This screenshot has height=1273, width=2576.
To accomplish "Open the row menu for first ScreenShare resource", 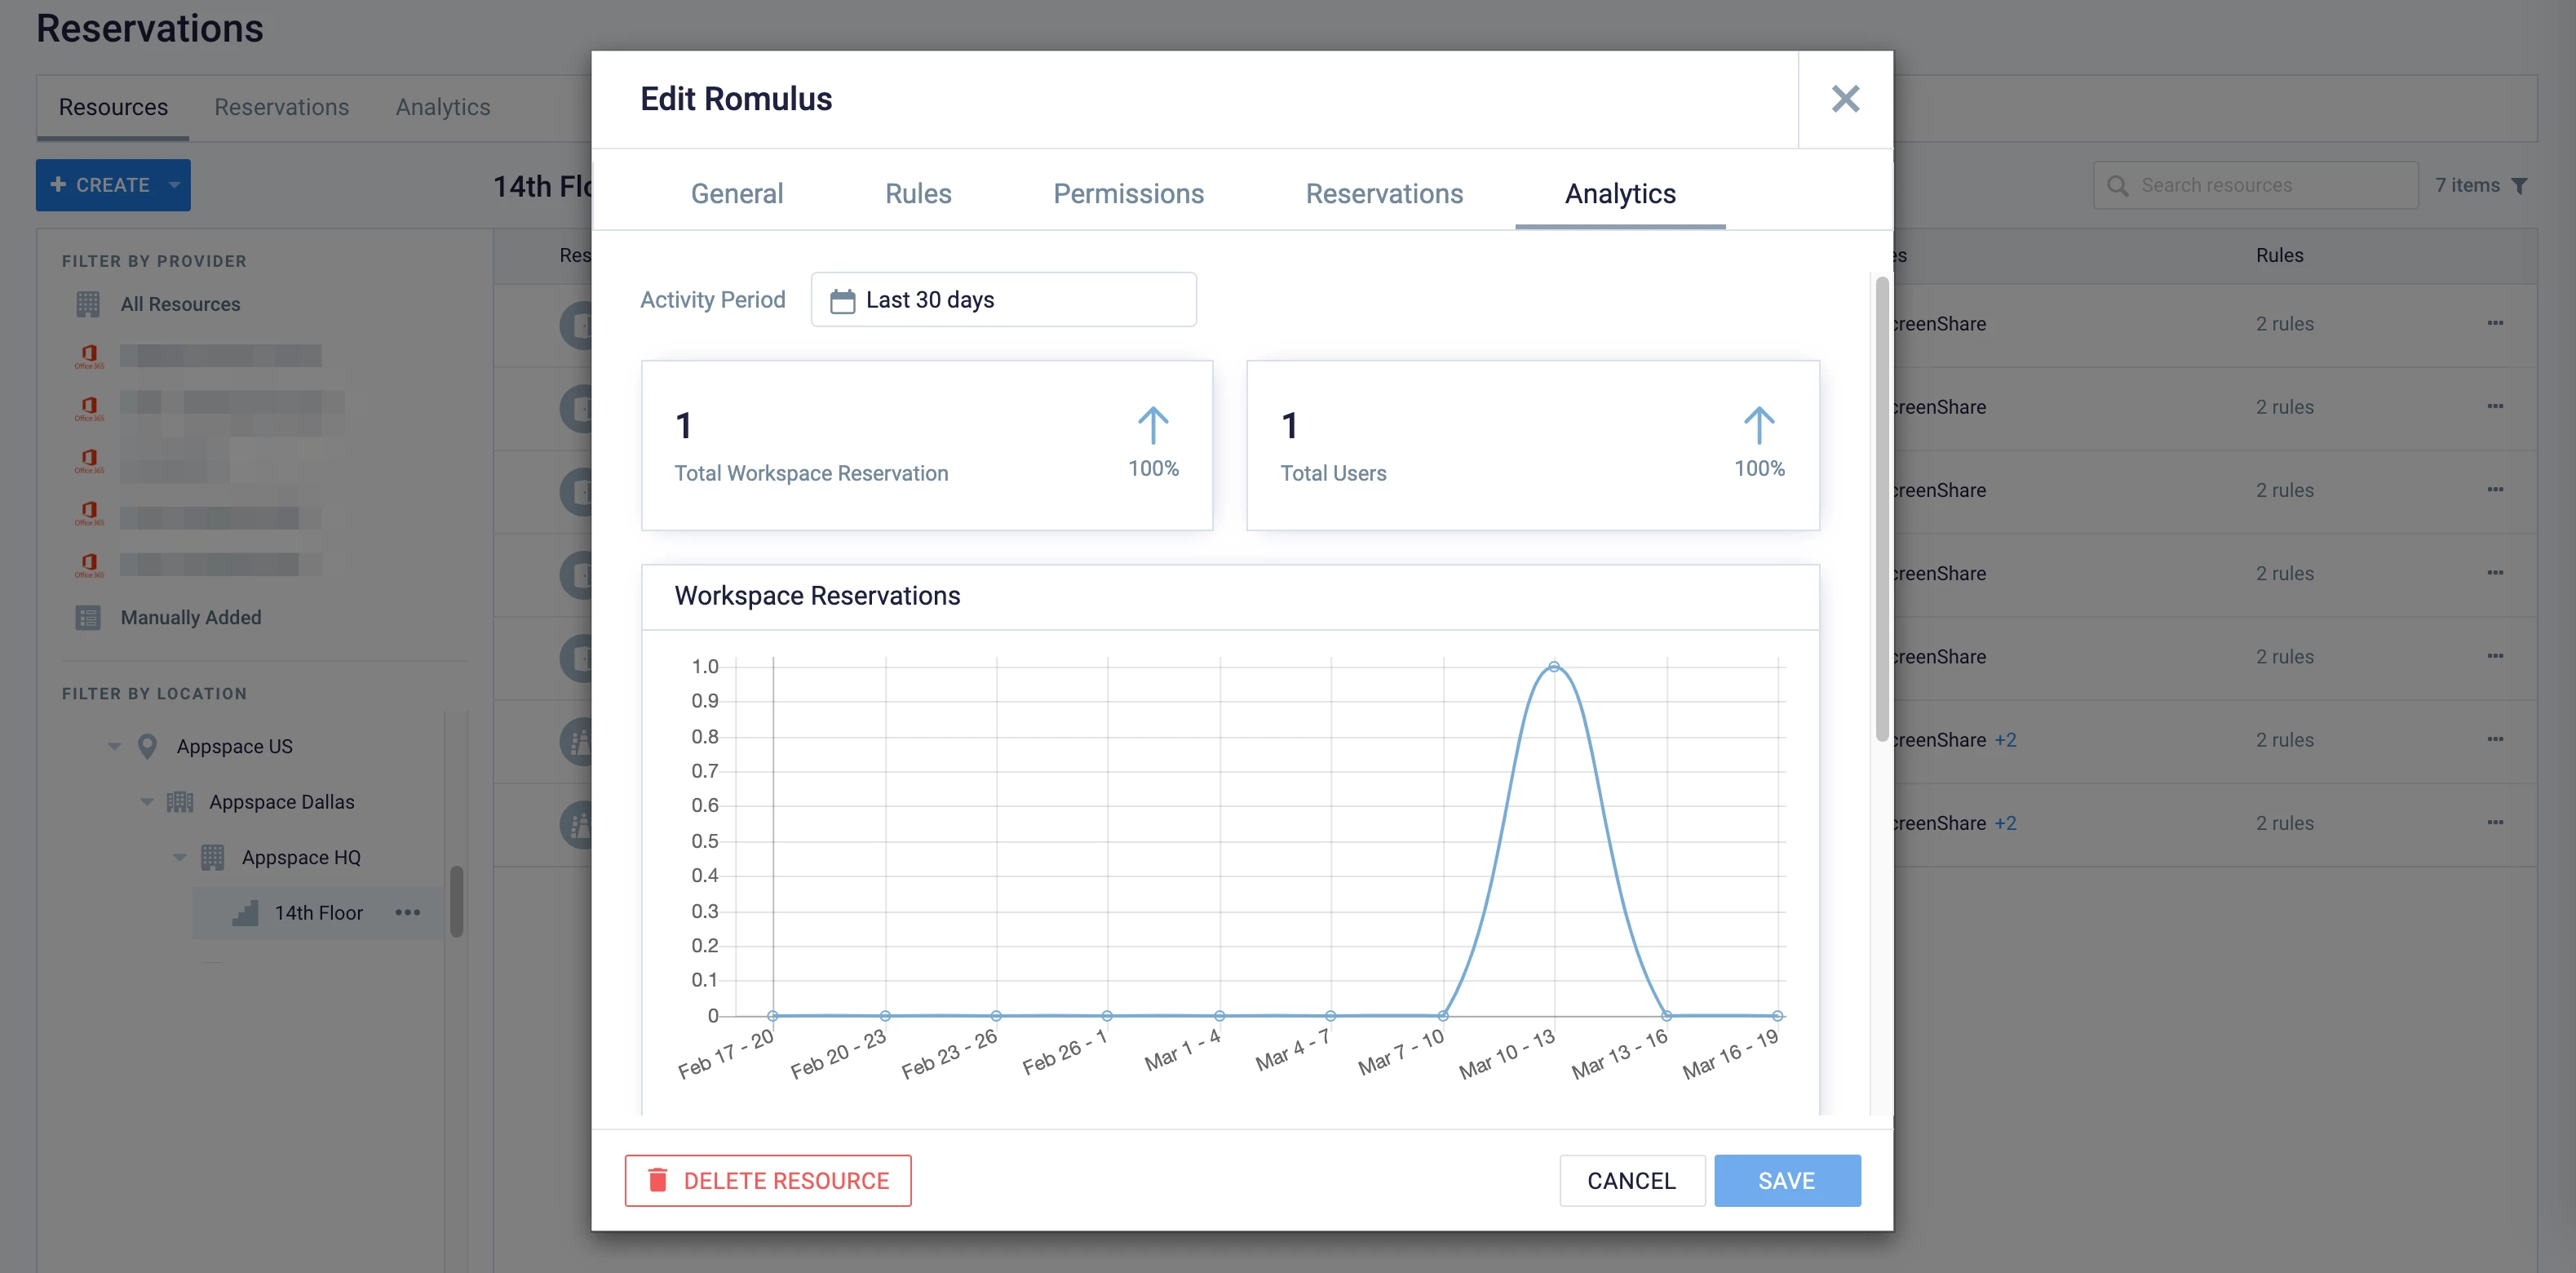I will [2495, 323].
